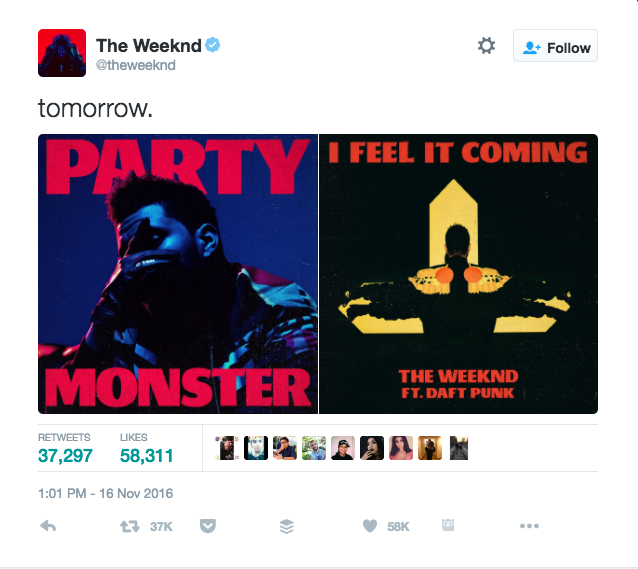Open the Party Monster cover image

pos(178,274)
